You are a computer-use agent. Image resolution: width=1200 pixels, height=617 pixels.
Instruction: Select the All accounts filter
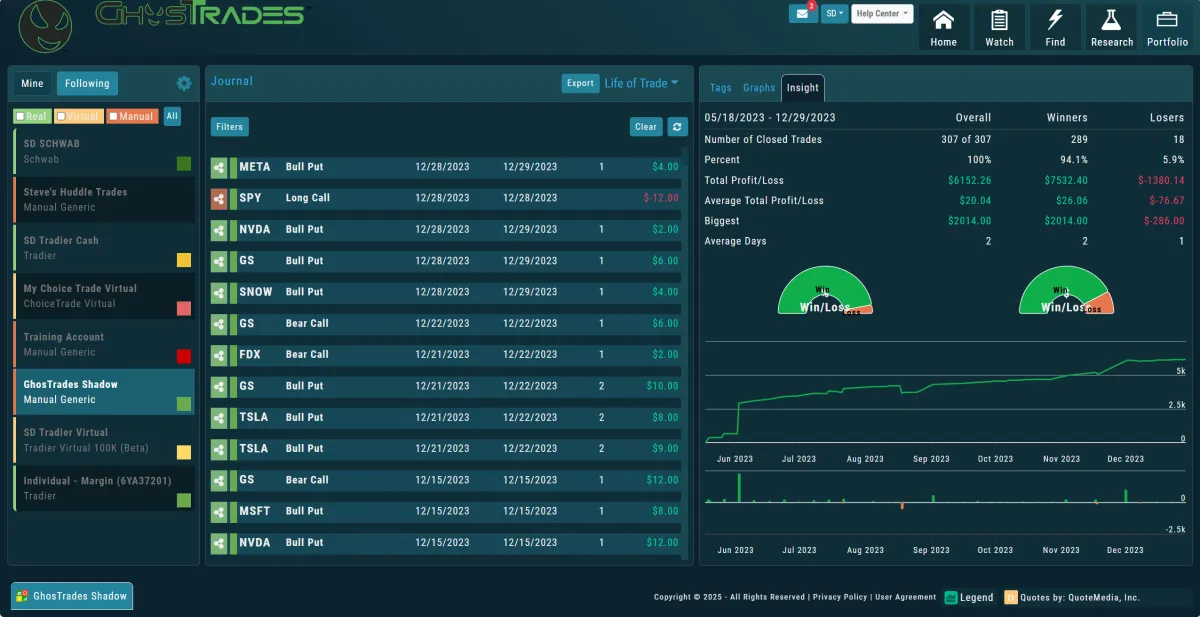click(172, 116)
